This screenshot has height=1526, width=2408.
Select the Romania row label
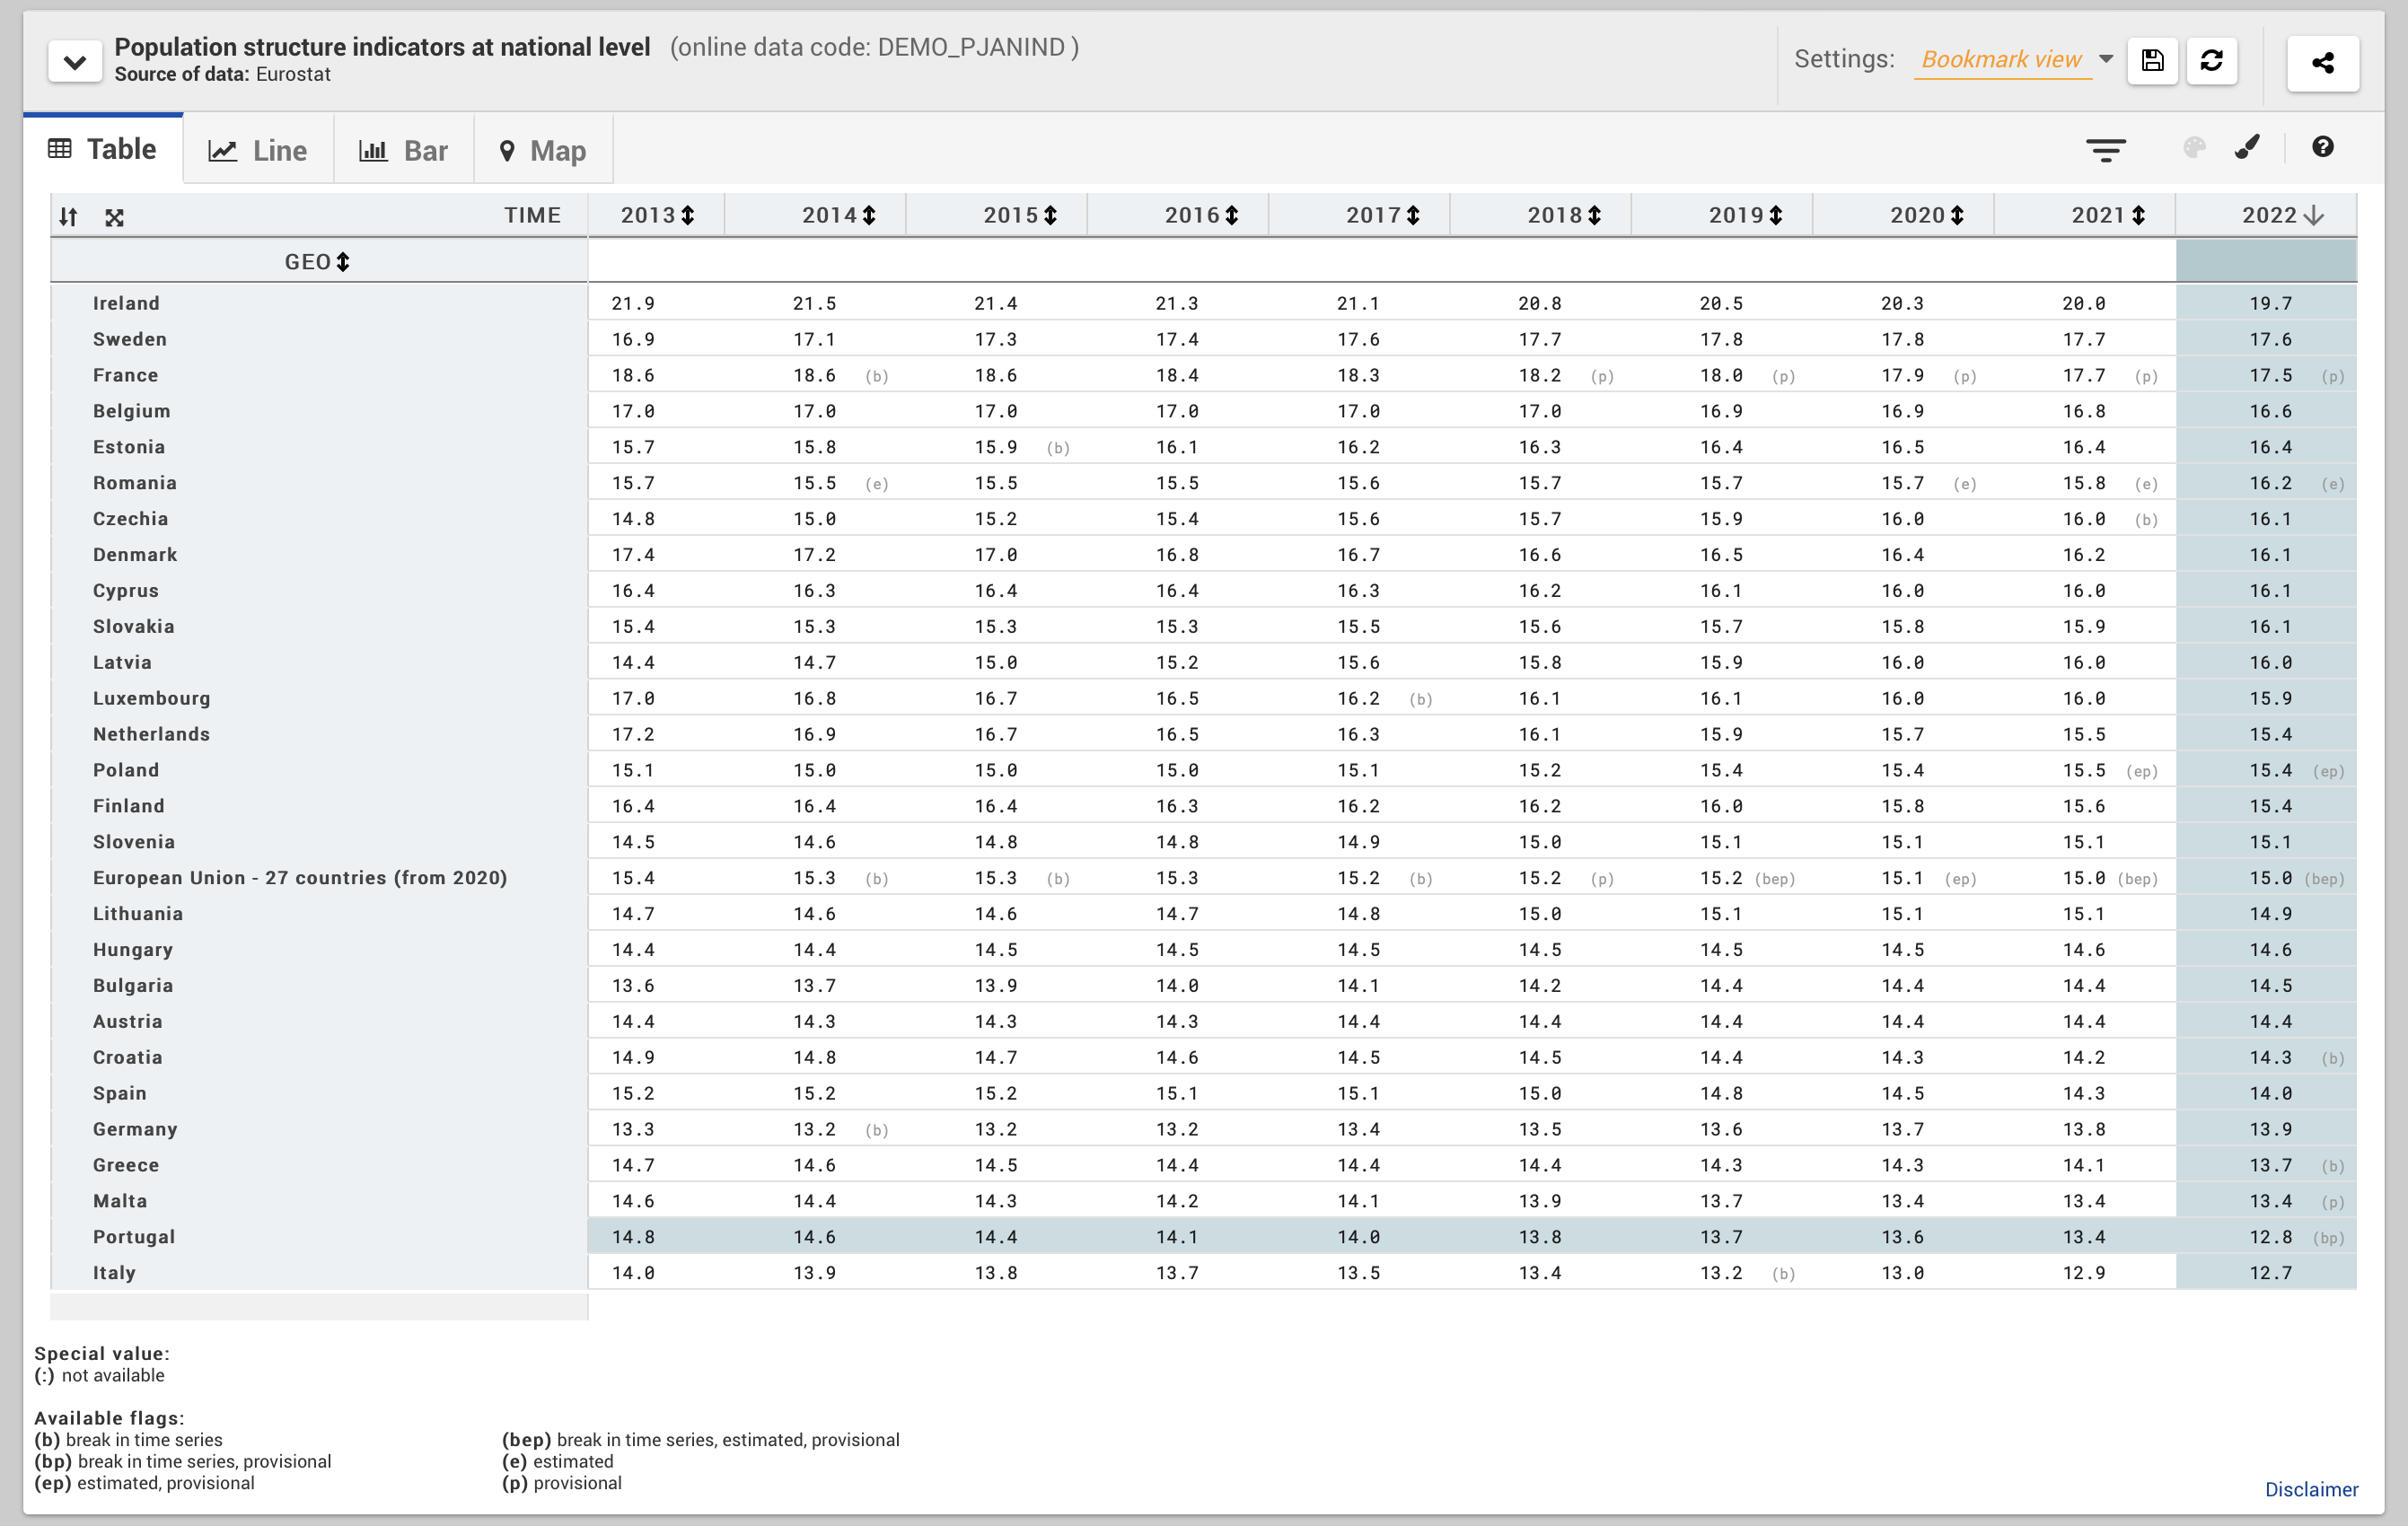[x=135, y=483]
